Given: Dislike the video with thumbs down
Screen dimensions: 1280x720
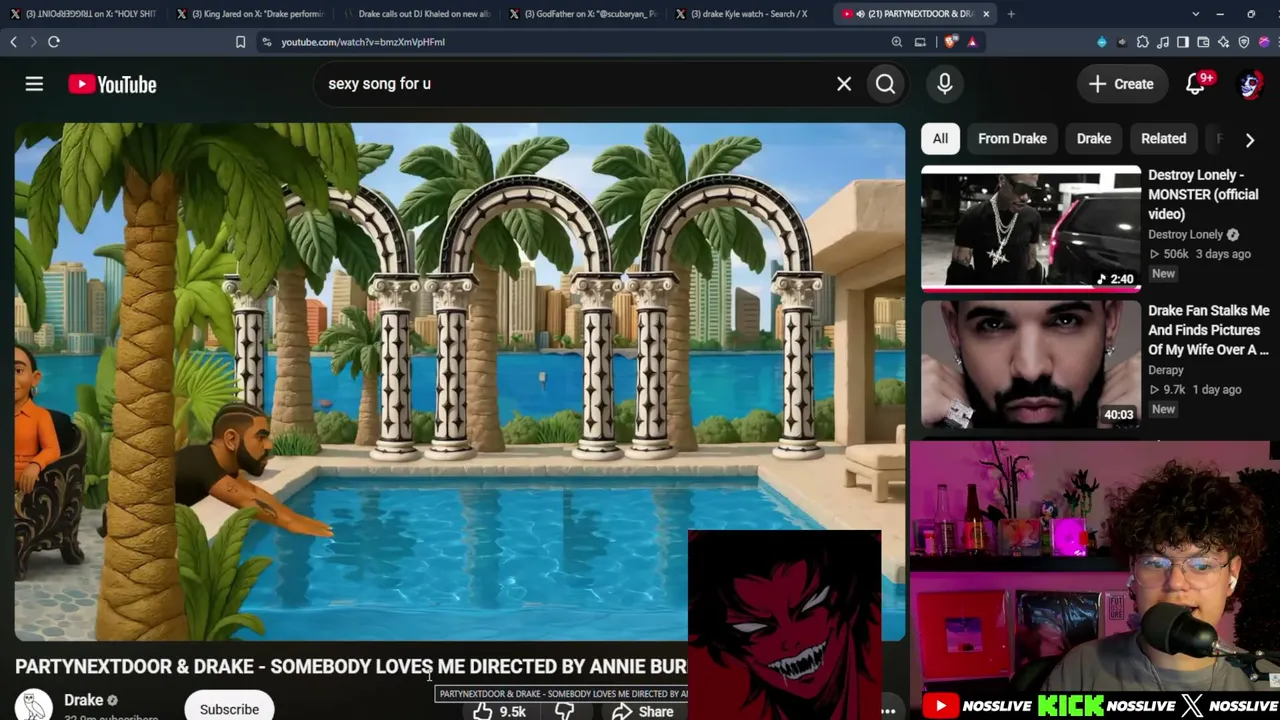Looking at the screenshot, I should (565, 711).
